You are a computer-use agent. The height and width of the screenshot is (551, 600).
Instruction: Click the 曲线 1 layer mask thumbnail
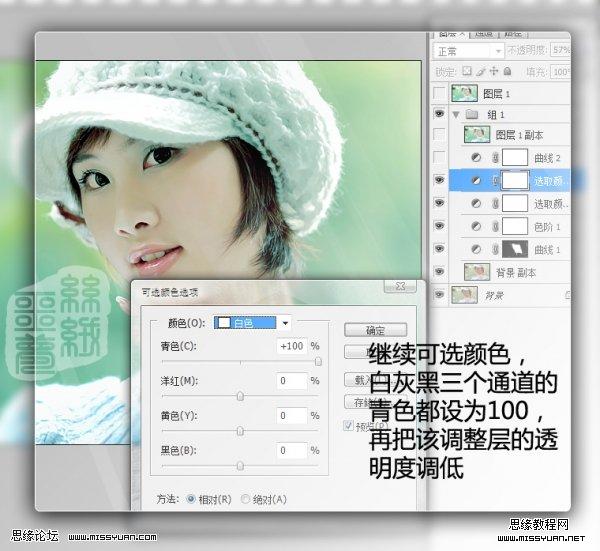pyautogui.click(x=515, y=249)
